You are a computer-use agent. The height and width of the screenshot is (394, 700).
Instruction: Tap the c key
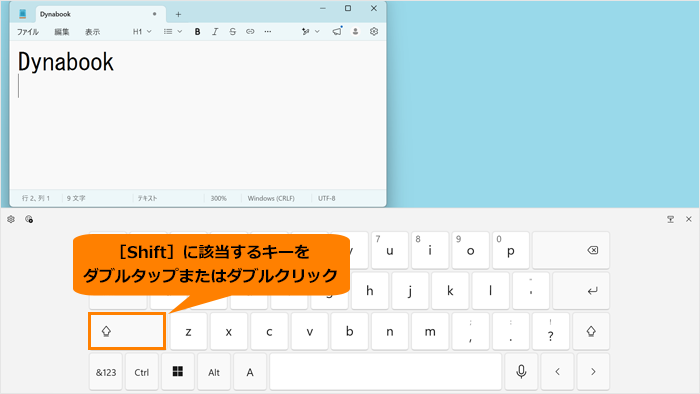(x=269, y=332)
